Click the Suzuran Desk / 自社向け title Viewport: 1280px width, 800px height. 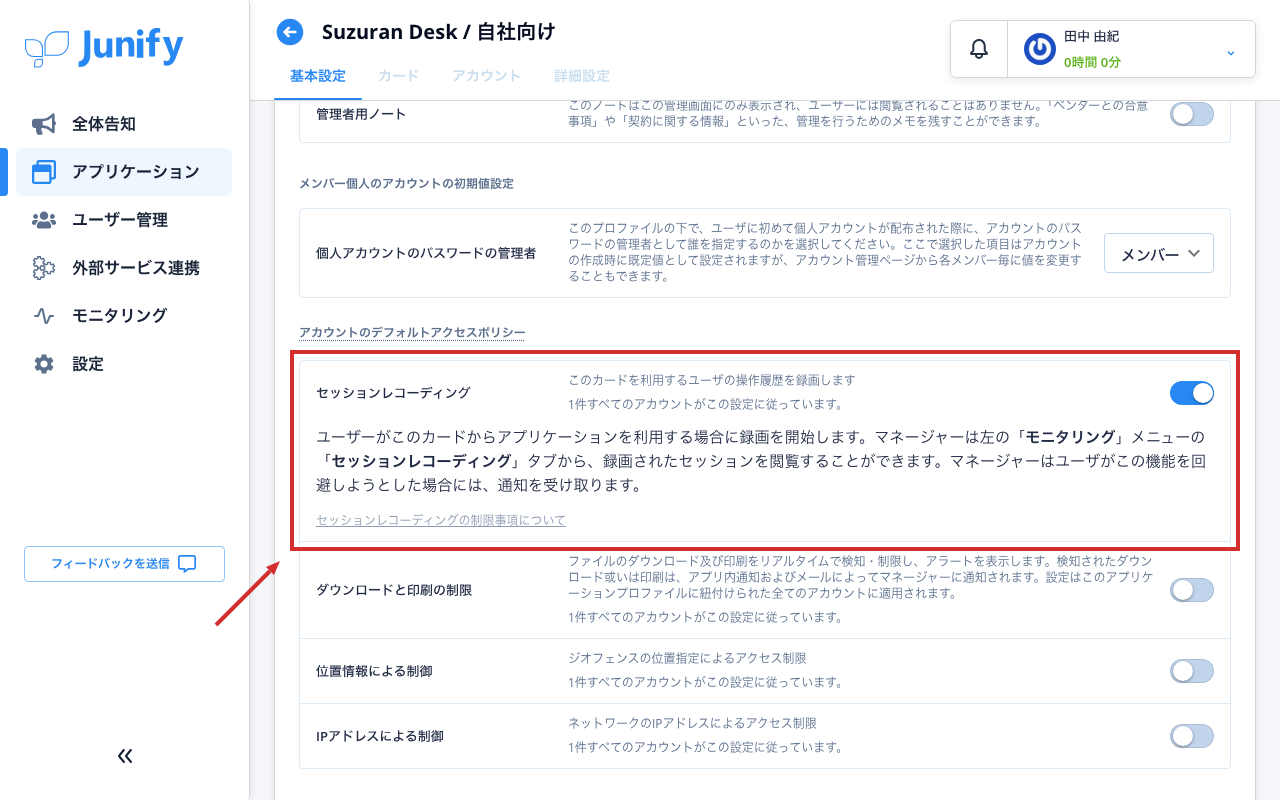438,32
